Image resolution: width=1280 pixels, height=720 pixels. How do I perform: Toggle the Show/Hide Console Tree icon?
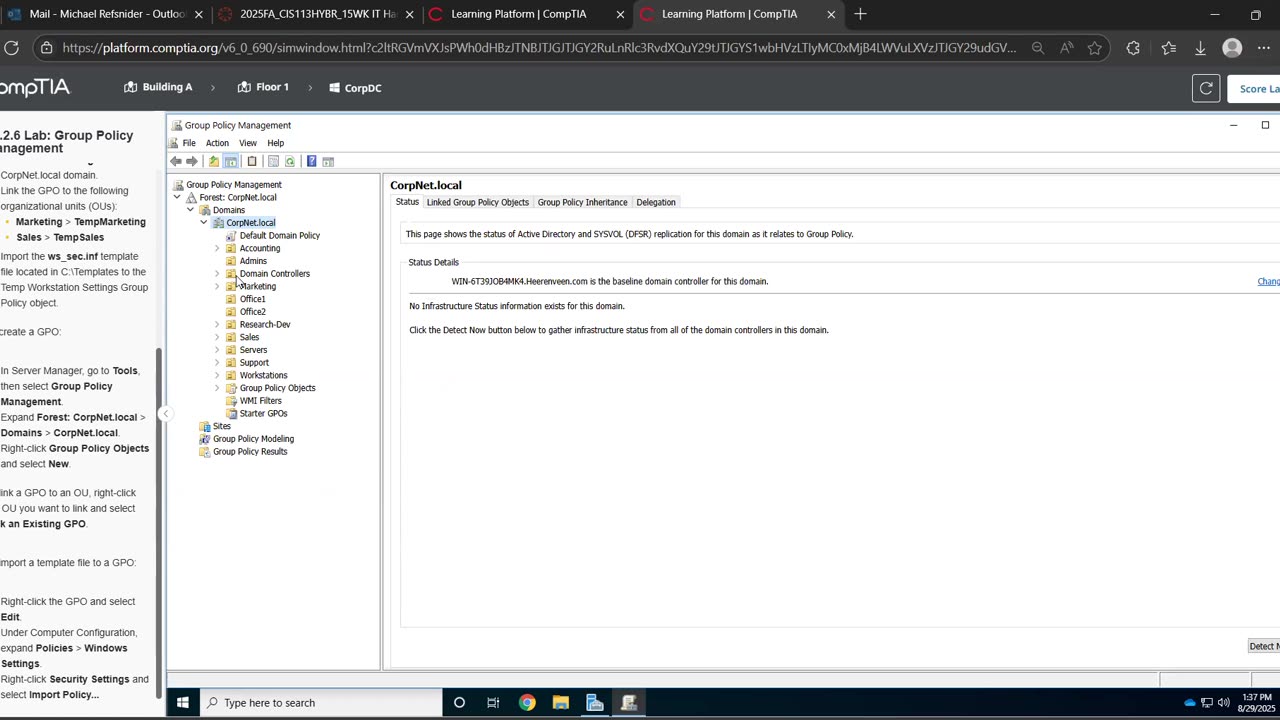(230, 161)
